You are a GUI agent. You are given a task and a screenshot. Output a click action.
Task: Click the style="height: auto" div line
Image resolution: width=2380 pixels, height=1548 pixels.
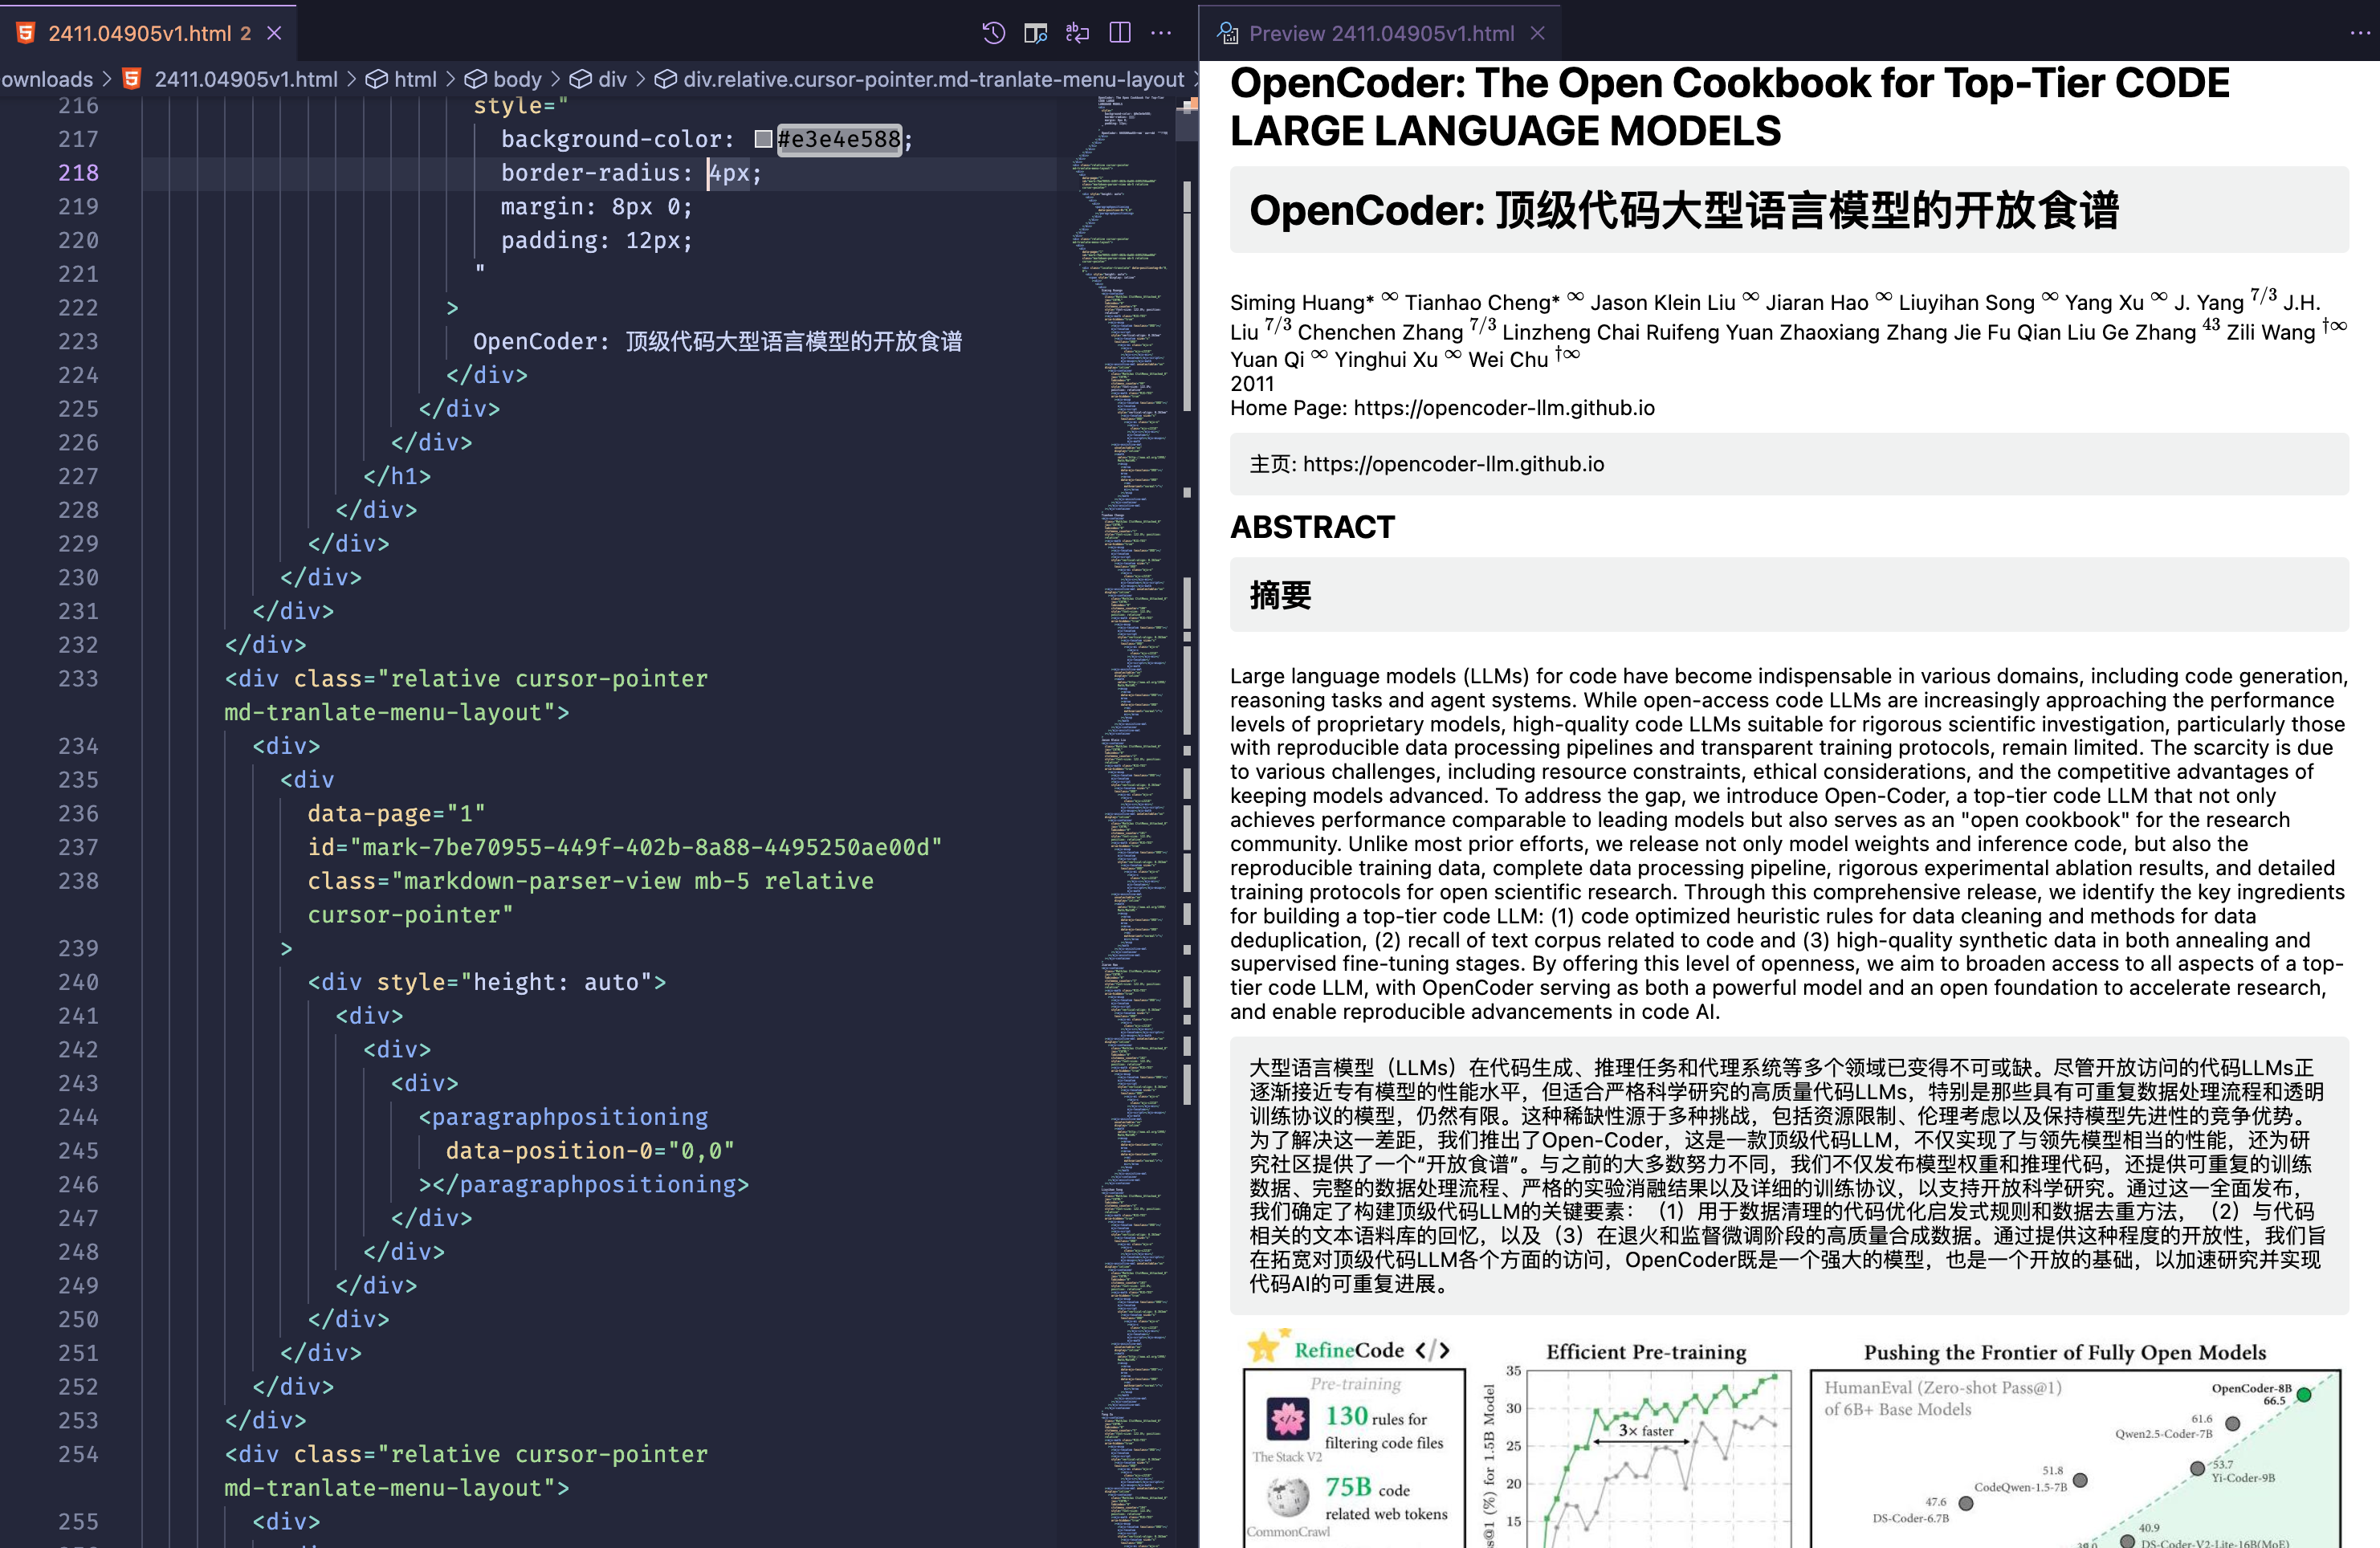coord(486,982)
